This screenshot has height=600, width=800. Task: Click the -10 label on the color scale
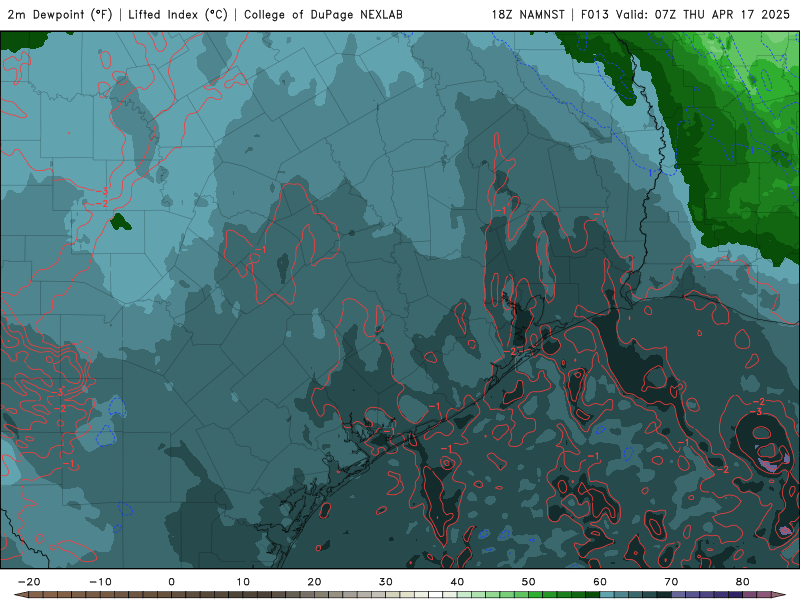[x=100, y=582]
